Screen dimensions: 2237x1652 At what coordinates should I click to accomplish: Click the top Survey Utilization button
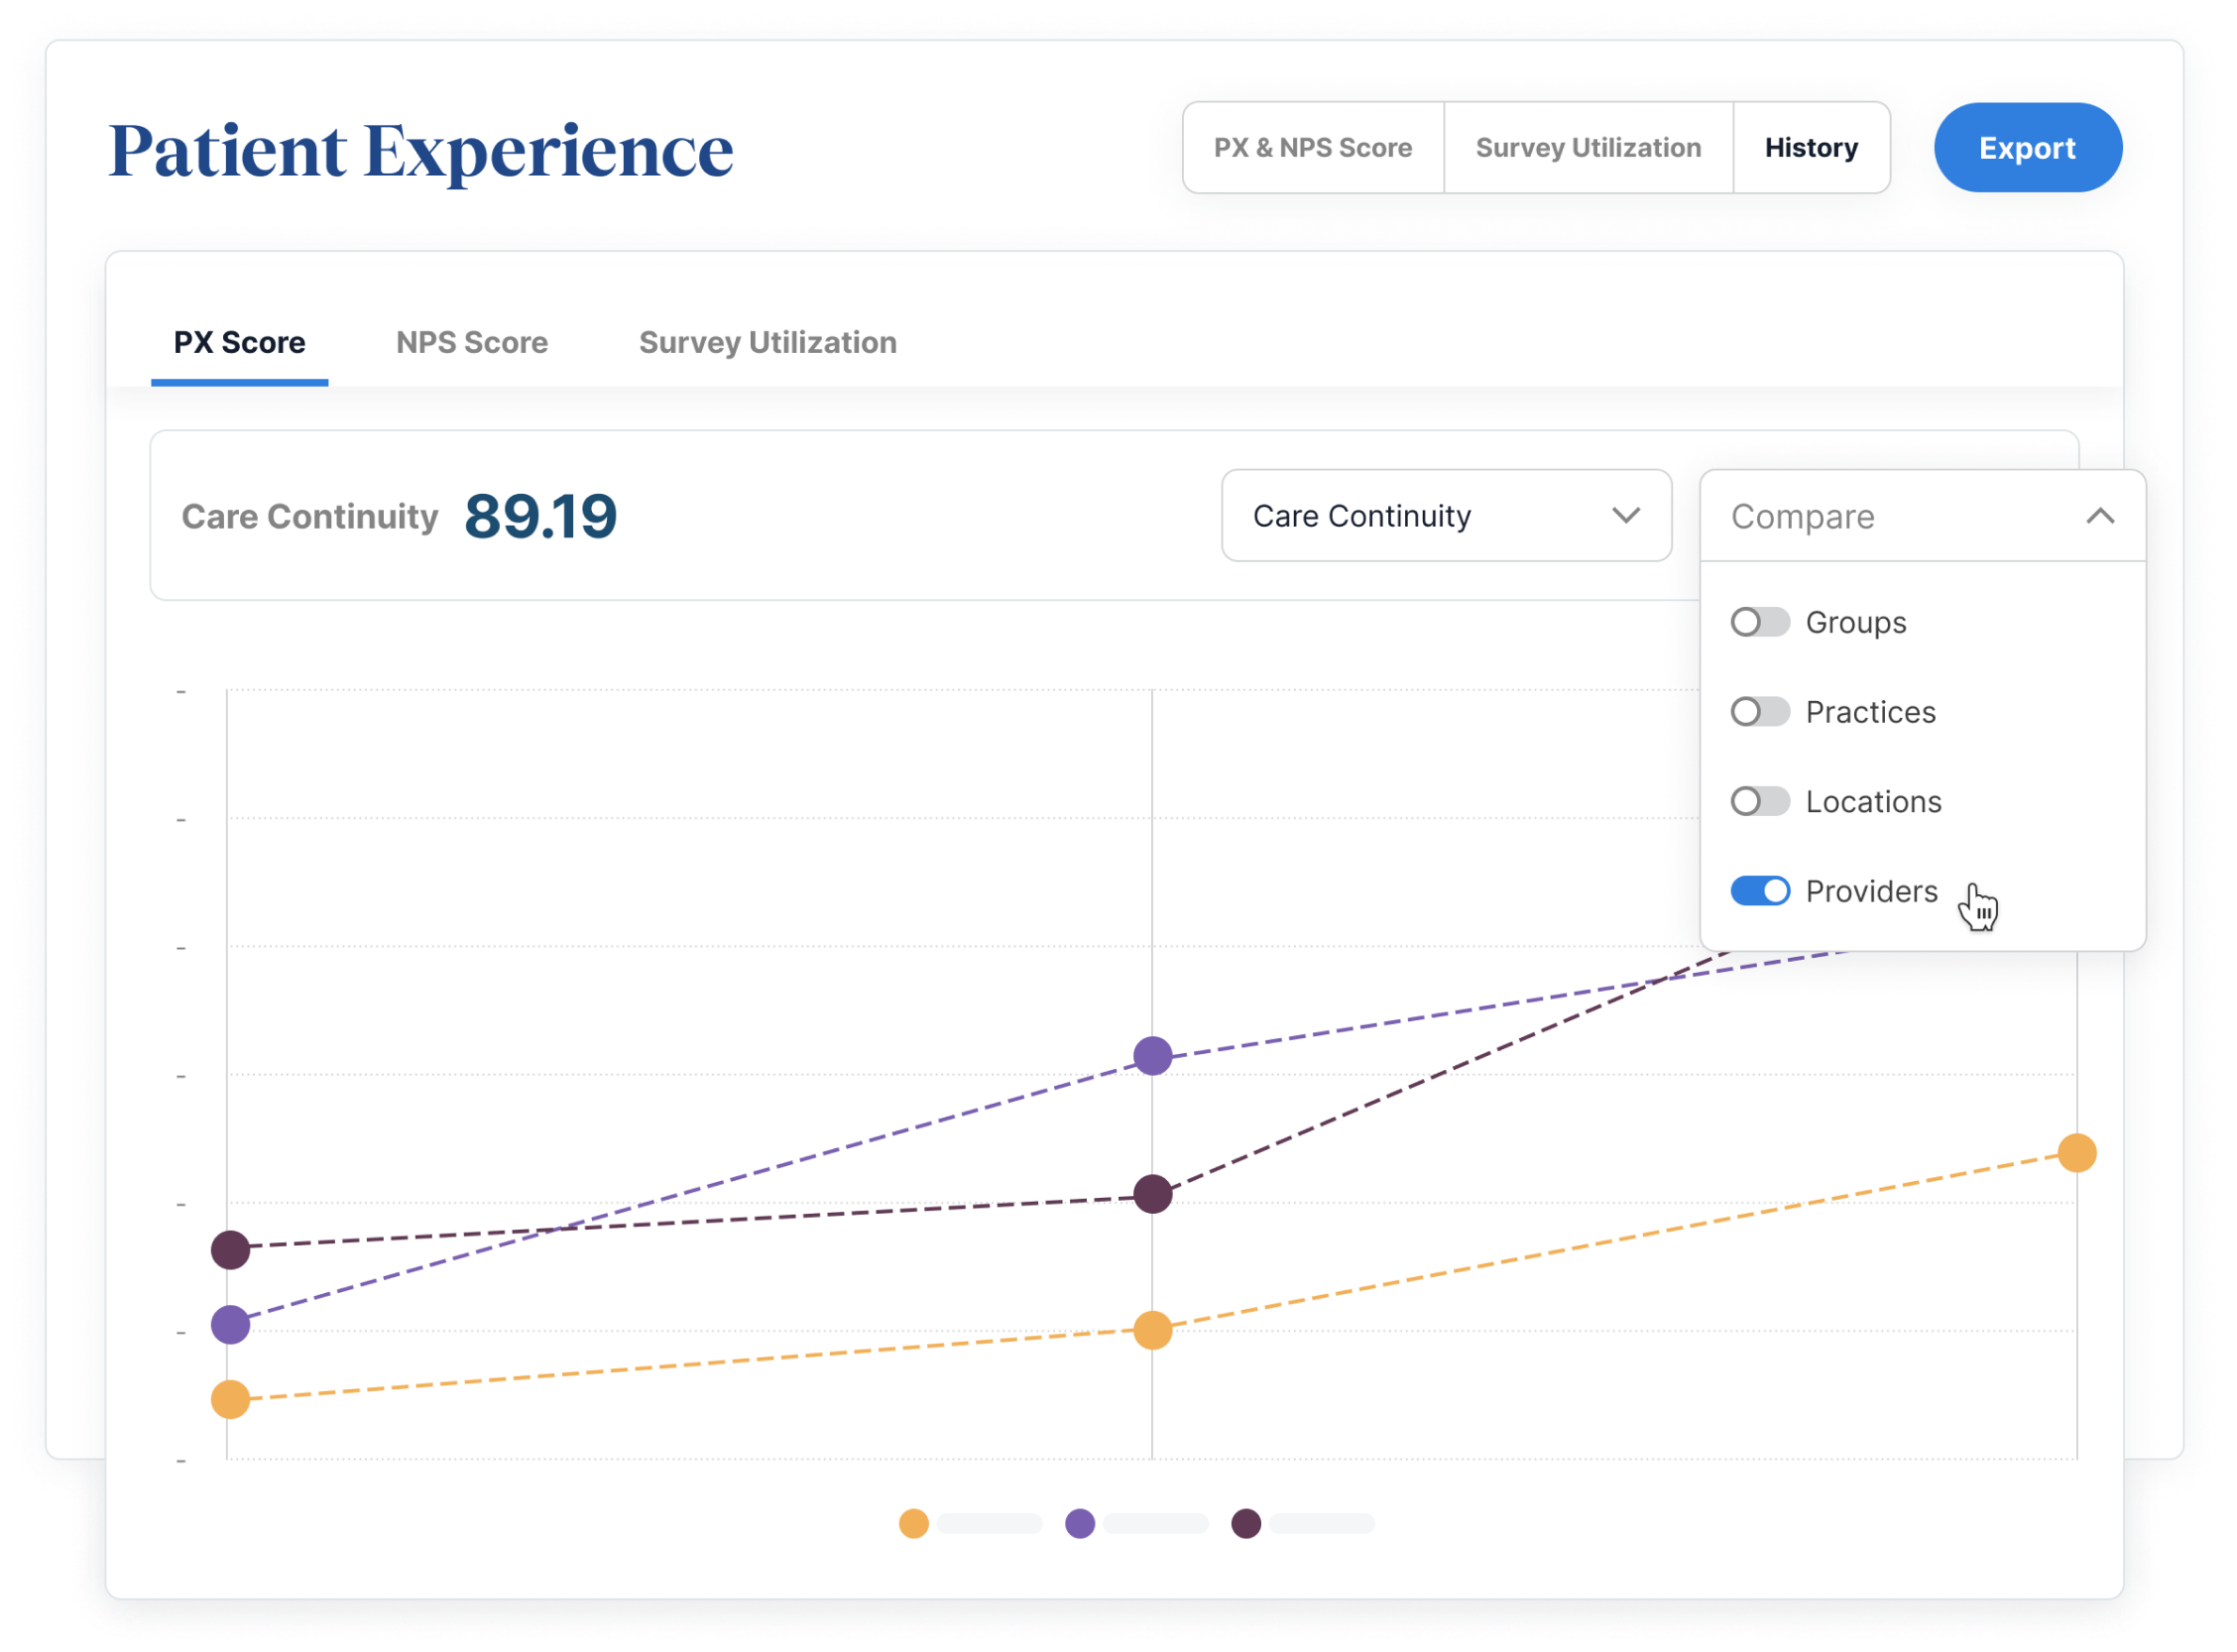[x=1587, y=148]
